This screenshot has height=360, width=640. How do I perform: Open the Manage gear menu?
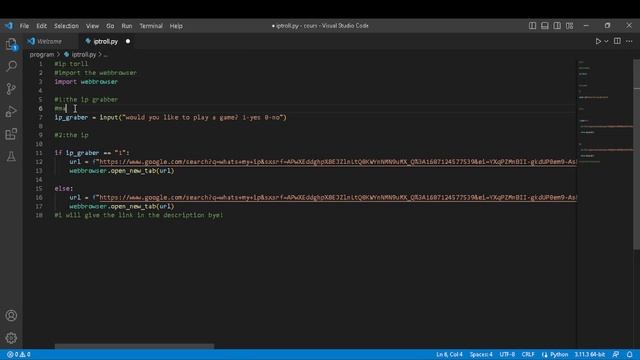(x=11, y=338)
